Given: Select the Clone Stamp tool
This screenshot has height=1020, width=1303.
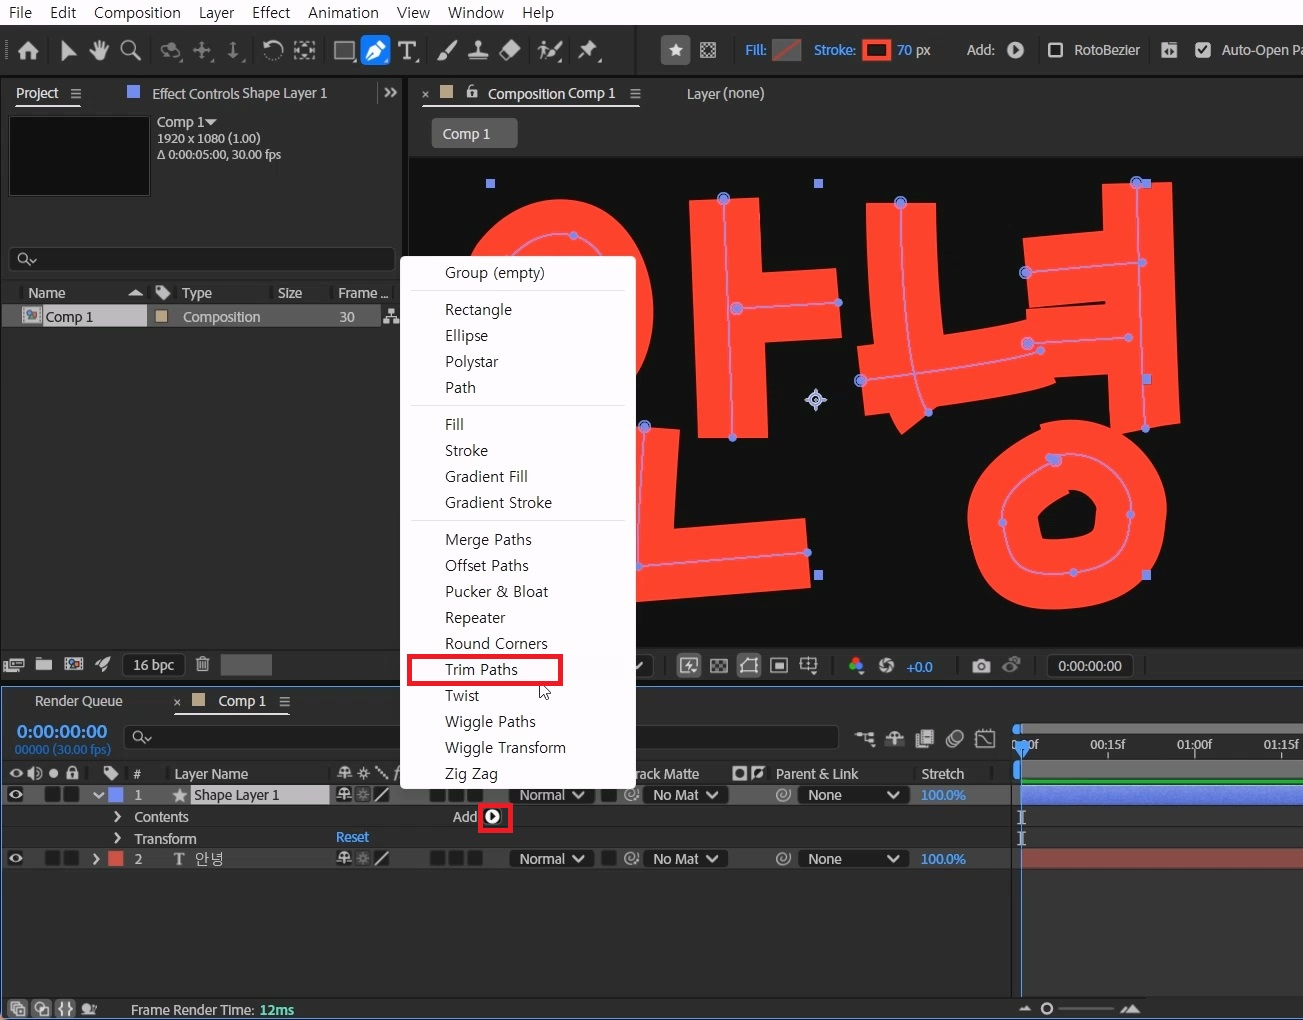Looking at the screenshot, I should point(478,50).
